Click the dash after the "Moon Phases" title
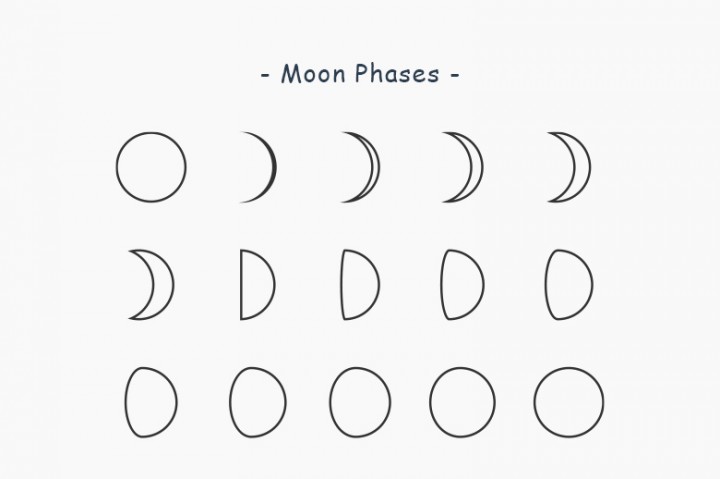720x479 pixels. [x=455, y=75]
